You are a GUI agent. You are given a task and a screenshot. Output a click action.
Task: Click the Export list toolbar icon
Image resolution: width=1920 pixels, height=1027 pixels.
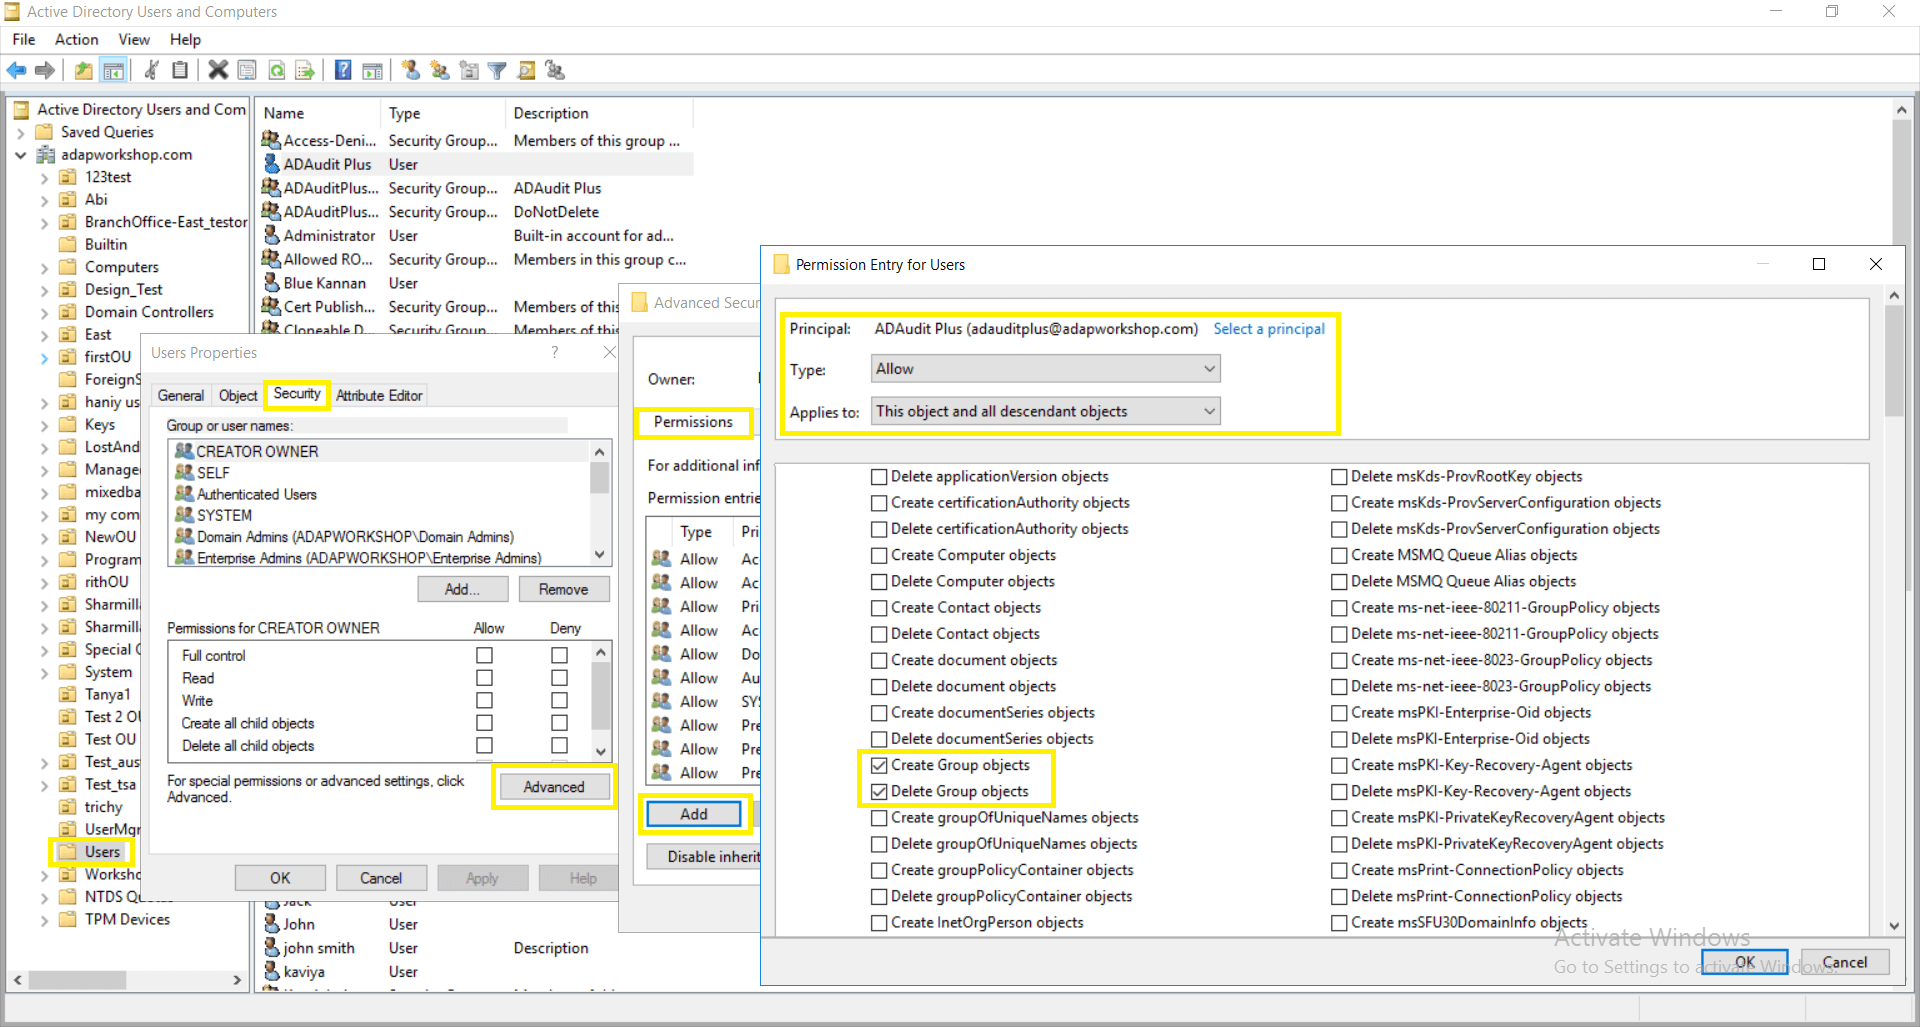305,70
